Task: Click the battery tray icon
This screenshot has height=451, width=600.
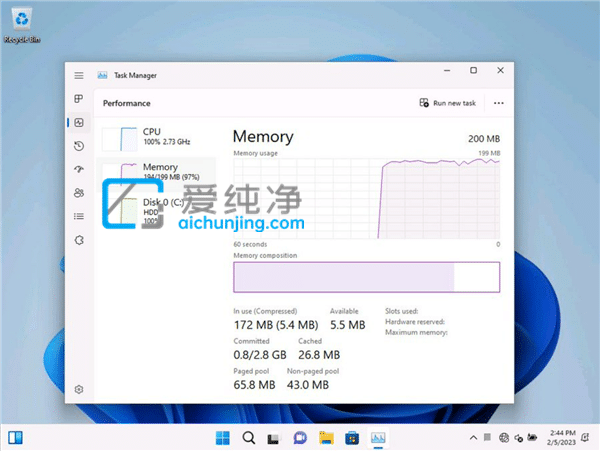Action: 532,437
